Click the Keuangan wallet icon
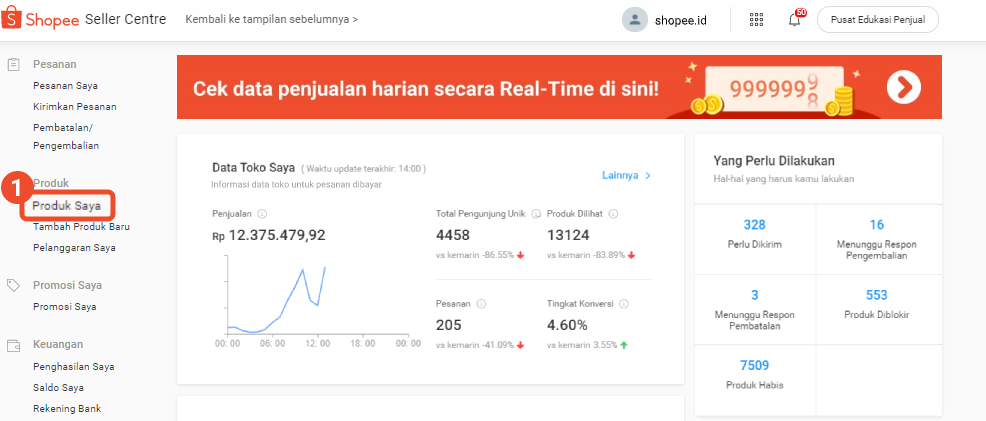Image resolution: width=986 pixels, height=421 pixels. point(13,345)
